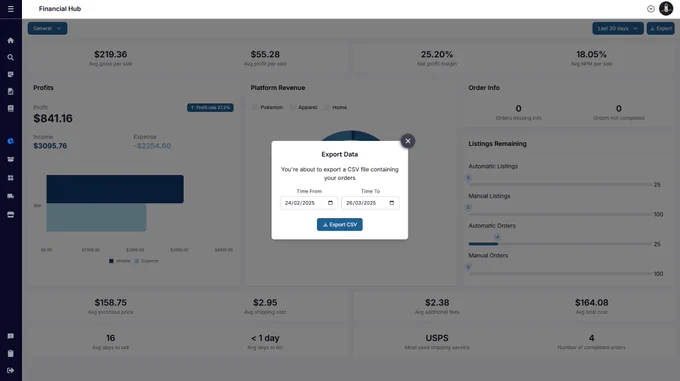Click the Manual Listings slider
The width and height of the screenshot is (680, 381).
[x=560, y=214]
